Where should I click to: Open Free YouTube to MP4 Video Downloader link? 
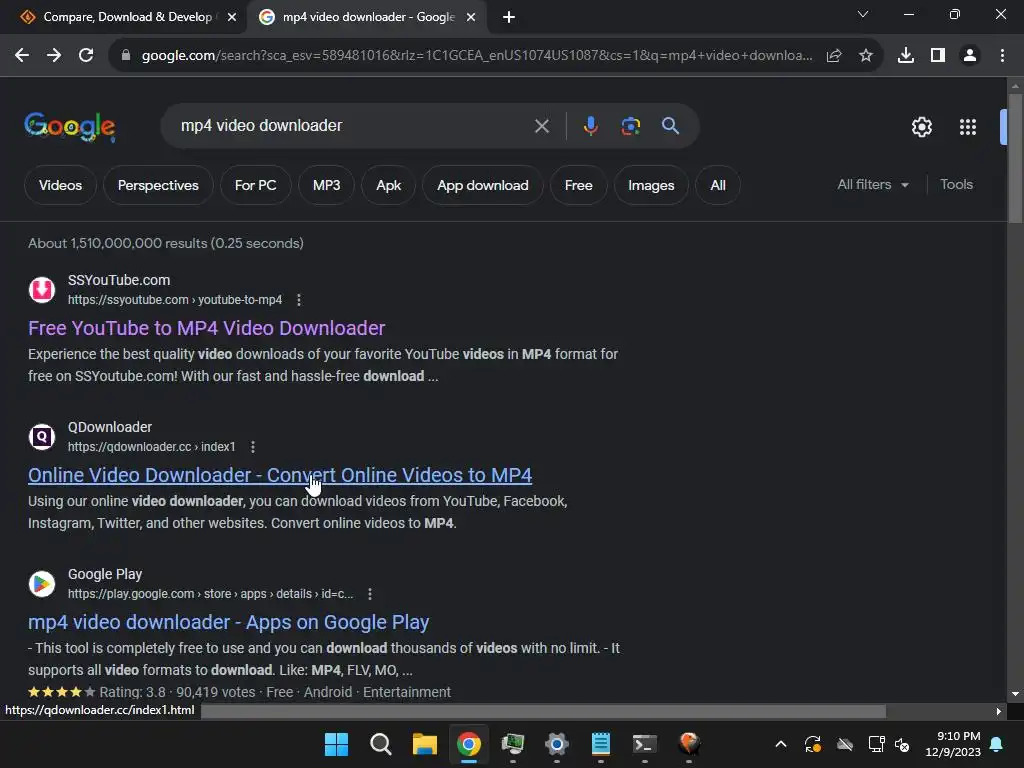pyautogui.click(x=206, y=328)
